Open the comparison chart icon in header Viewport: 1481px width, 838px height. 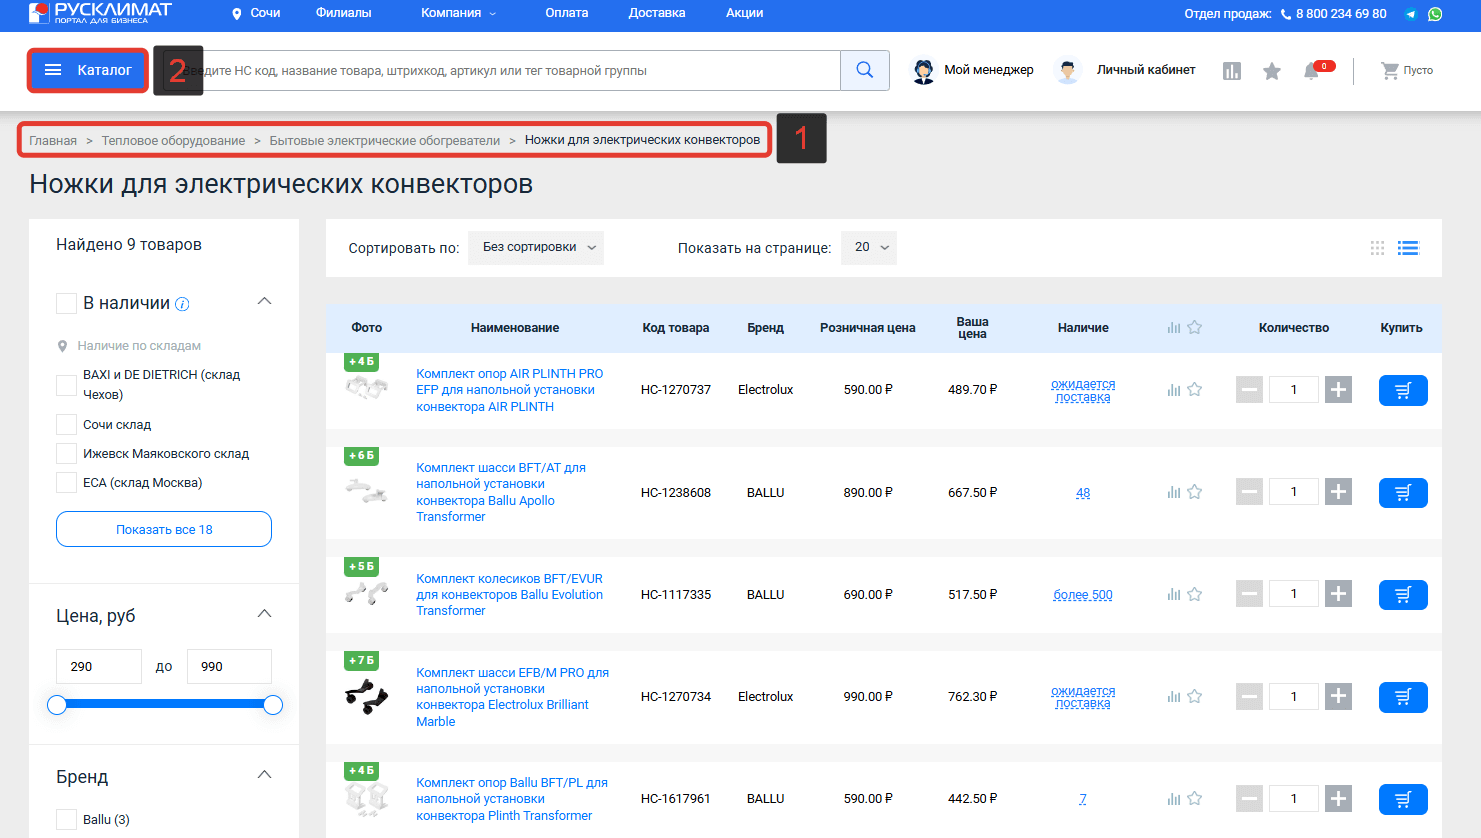(x=1232, y=71)
